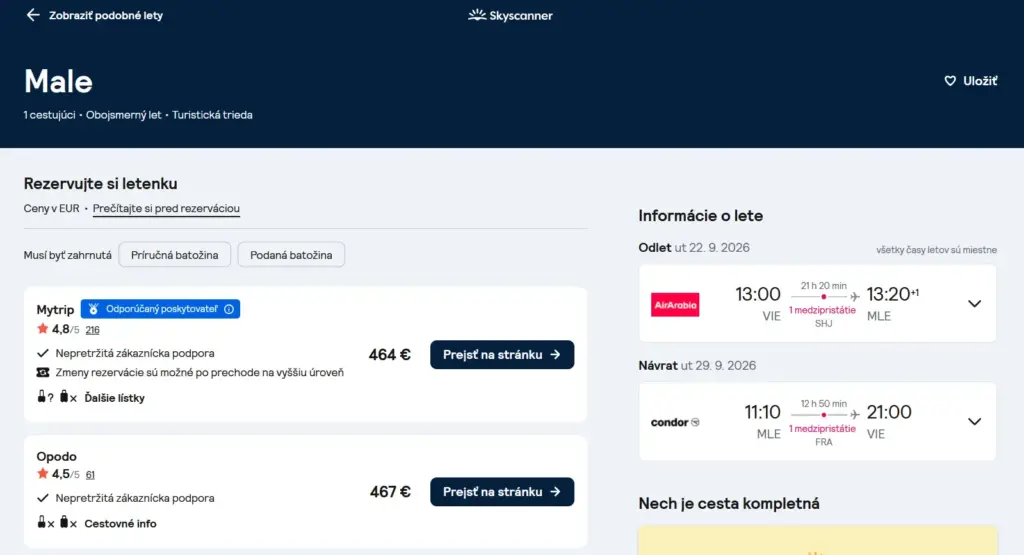Expand the return Condor flight details

974,422
